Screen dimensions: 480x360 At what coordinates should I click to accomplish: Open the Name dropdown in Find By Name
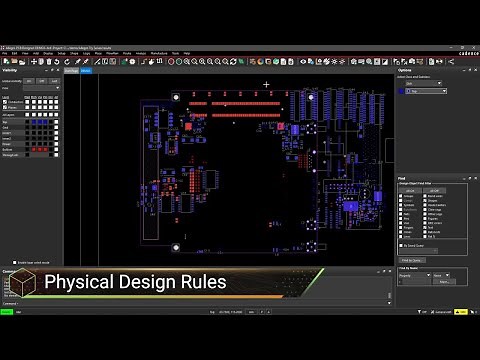(441, 275)
